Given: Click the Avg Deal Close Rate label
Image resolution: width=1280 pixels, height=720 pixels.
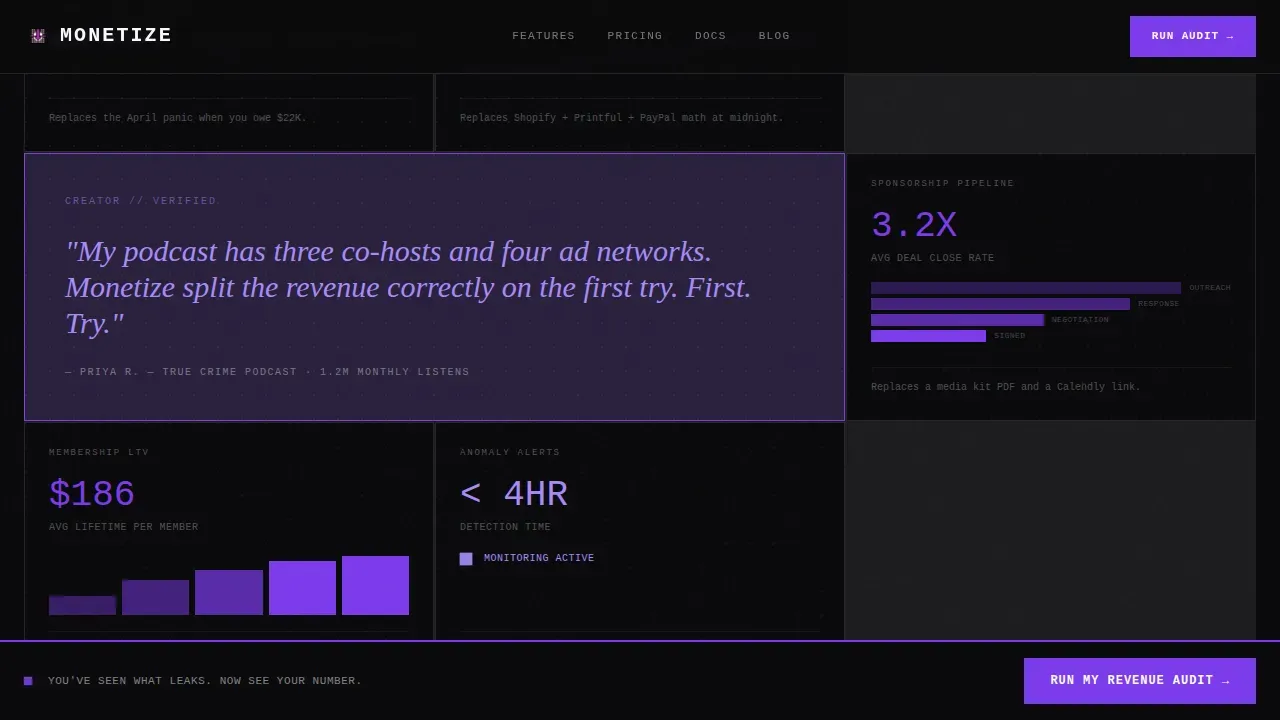Looking at the screenshot, I should [933, 258].
